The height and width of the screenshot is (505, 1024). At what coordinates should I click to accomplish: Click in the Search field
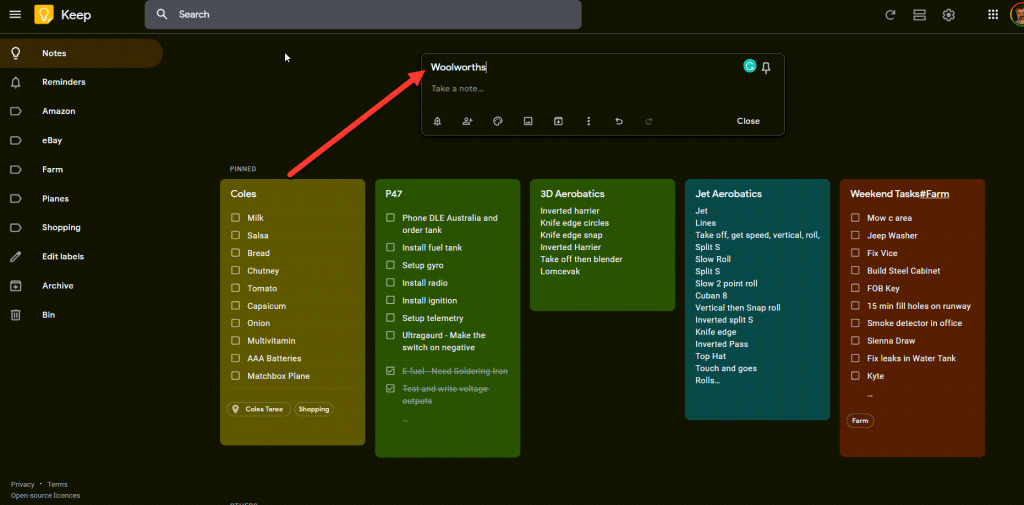[363, 14]
